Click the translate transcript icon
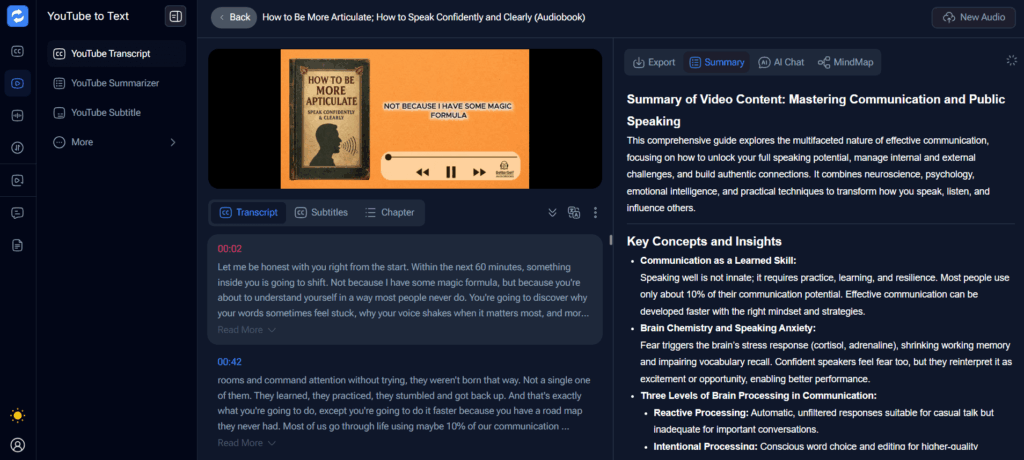1024x460 pixels. (574, 212)
